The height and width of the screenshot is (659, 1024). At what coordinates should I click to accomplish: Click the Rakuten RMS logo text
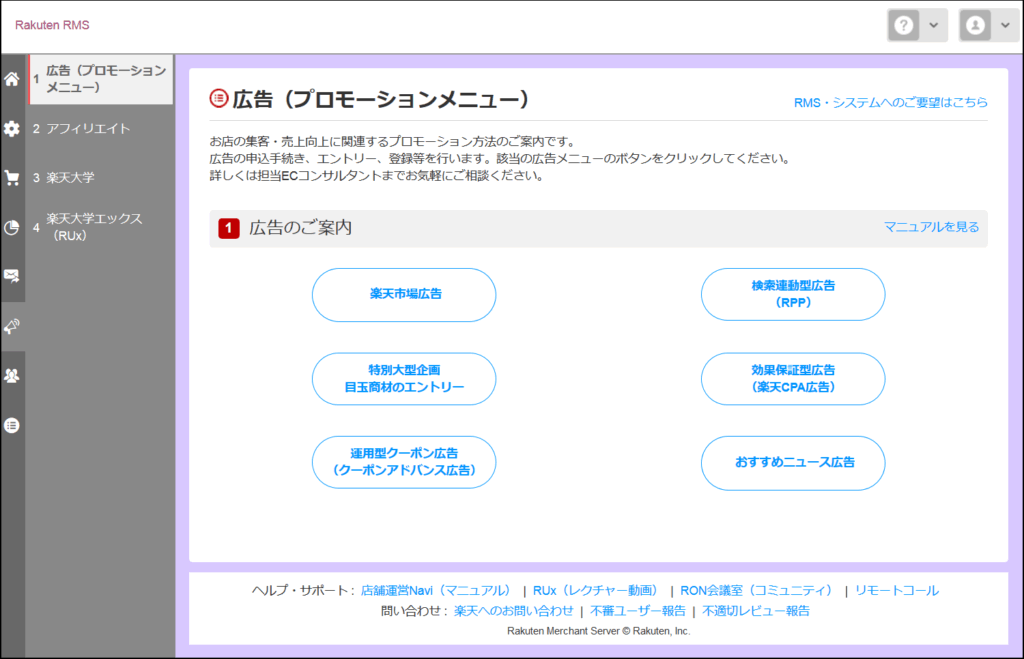click(x=52, y=25)
